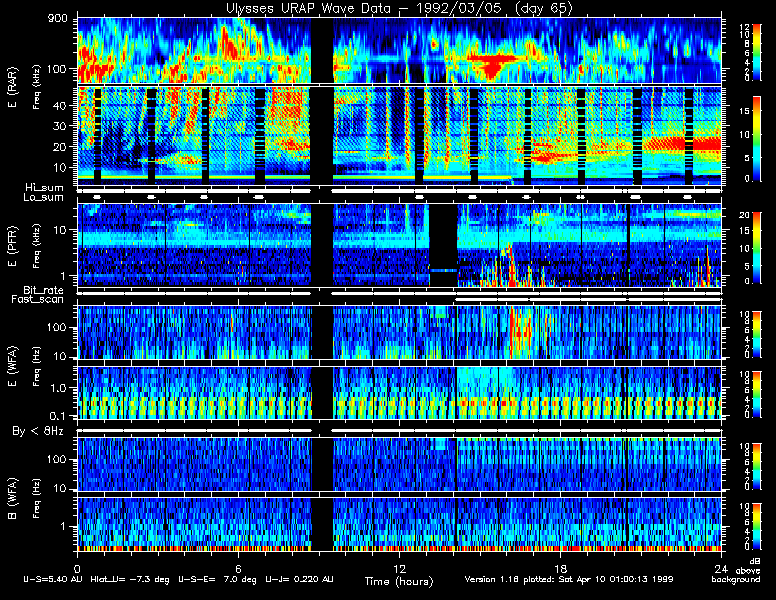This screenshot has height=600, width=776.
Task: Click the black data gap in PFR panel
Action: (x=442, y=237)
